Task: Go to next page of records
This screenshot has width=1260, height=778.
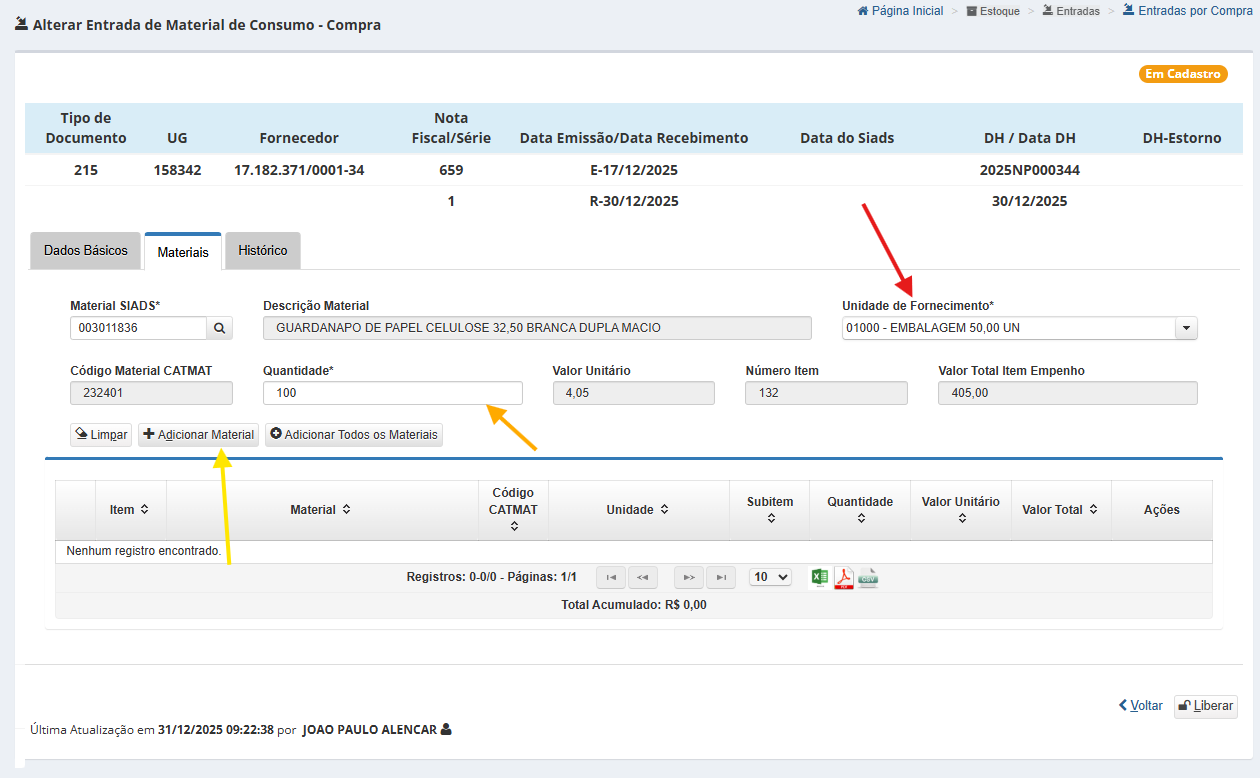Action: [x=688, y=577]
